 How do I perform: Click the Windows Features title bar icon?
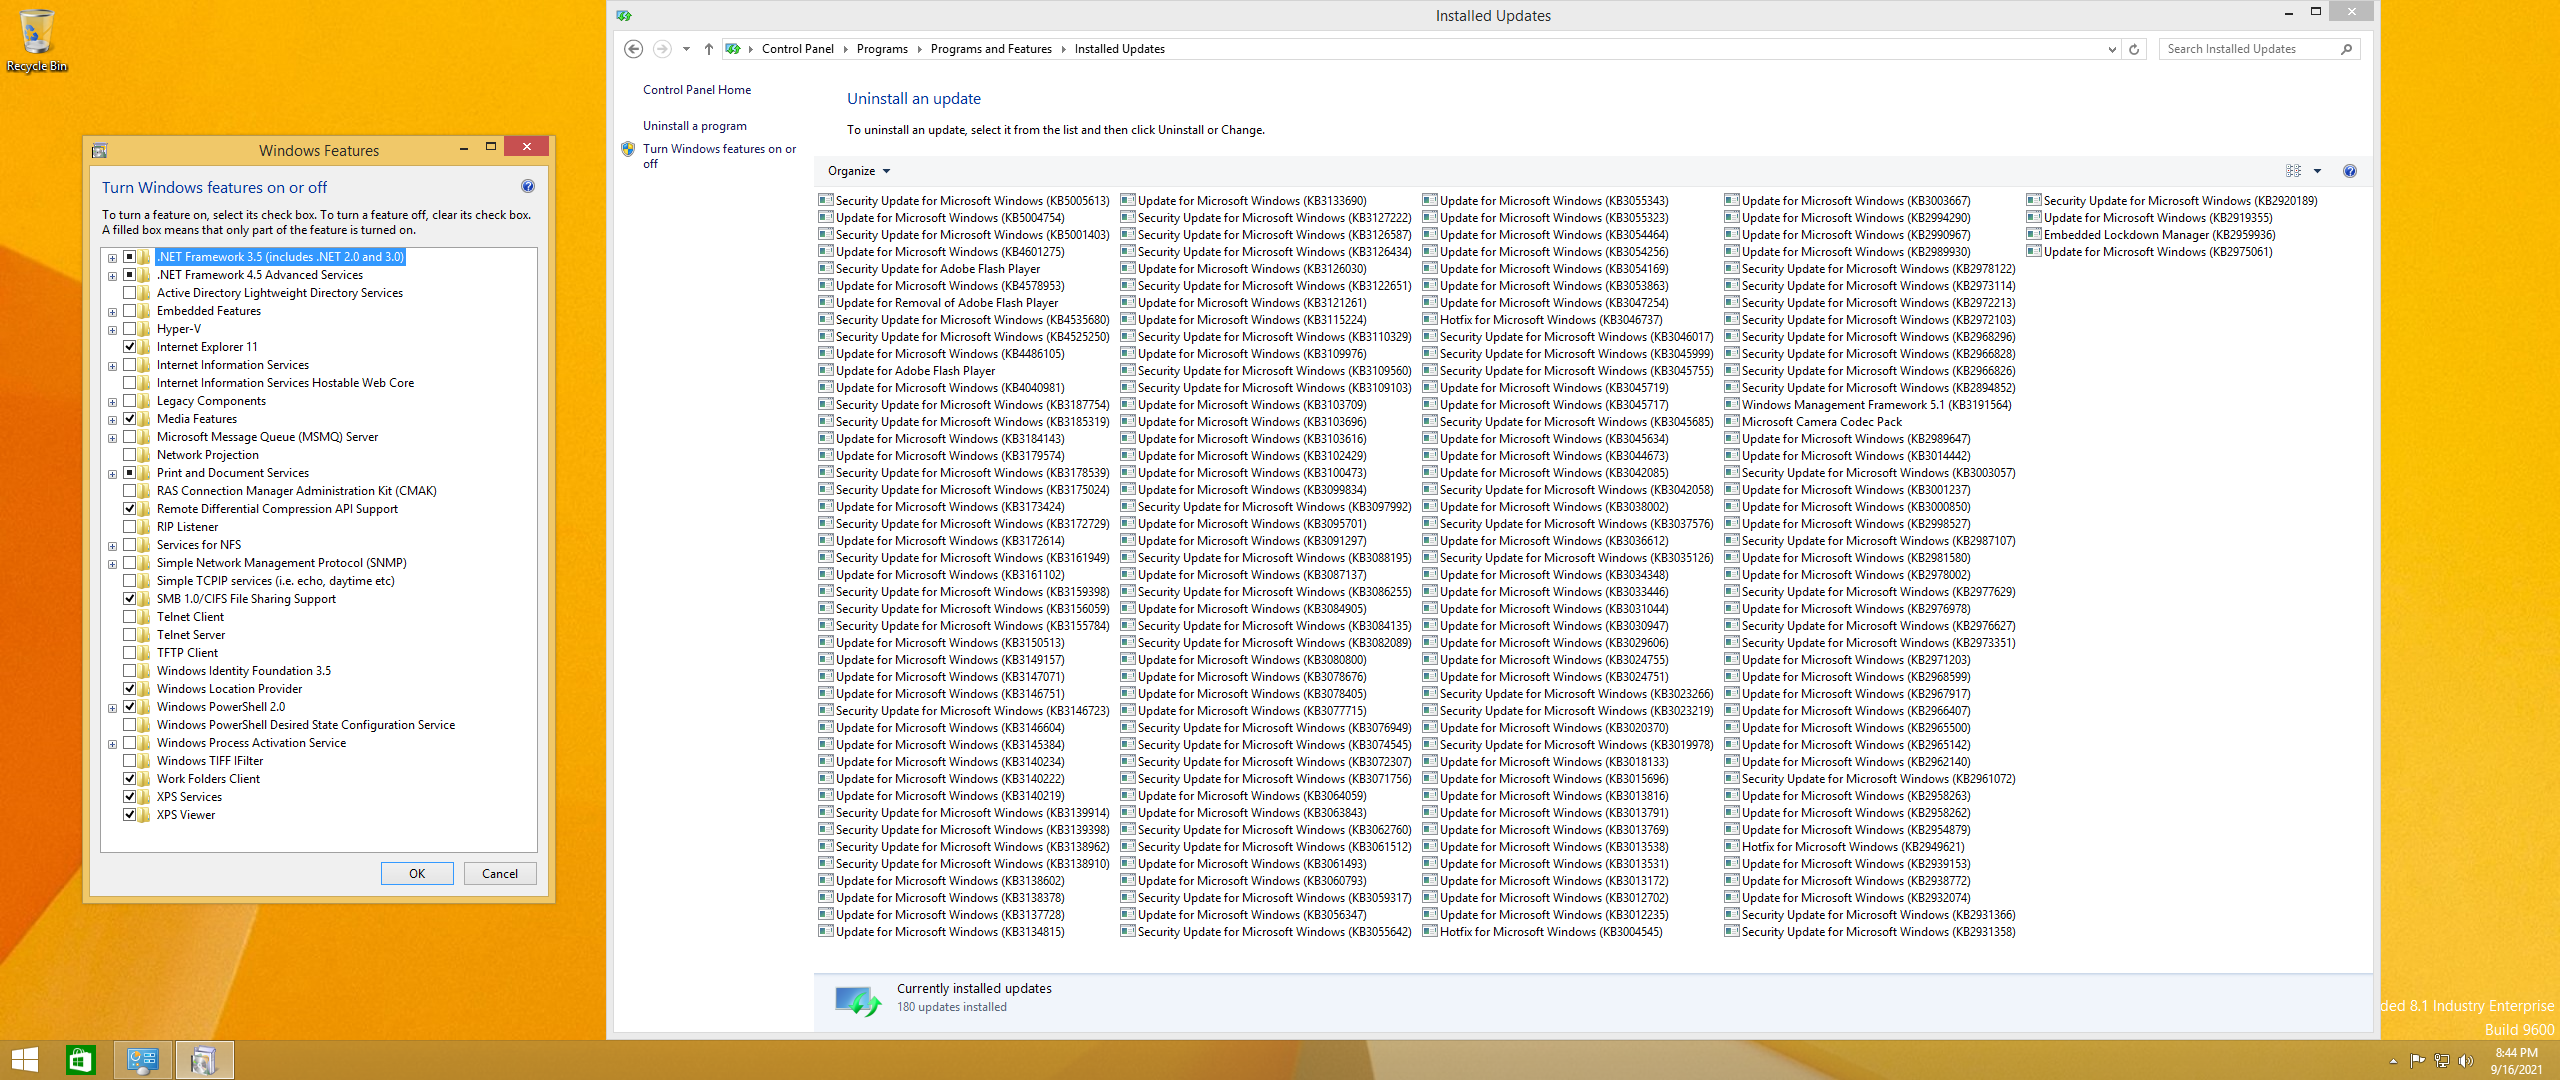pyautogui.click(x=99, y=151)
